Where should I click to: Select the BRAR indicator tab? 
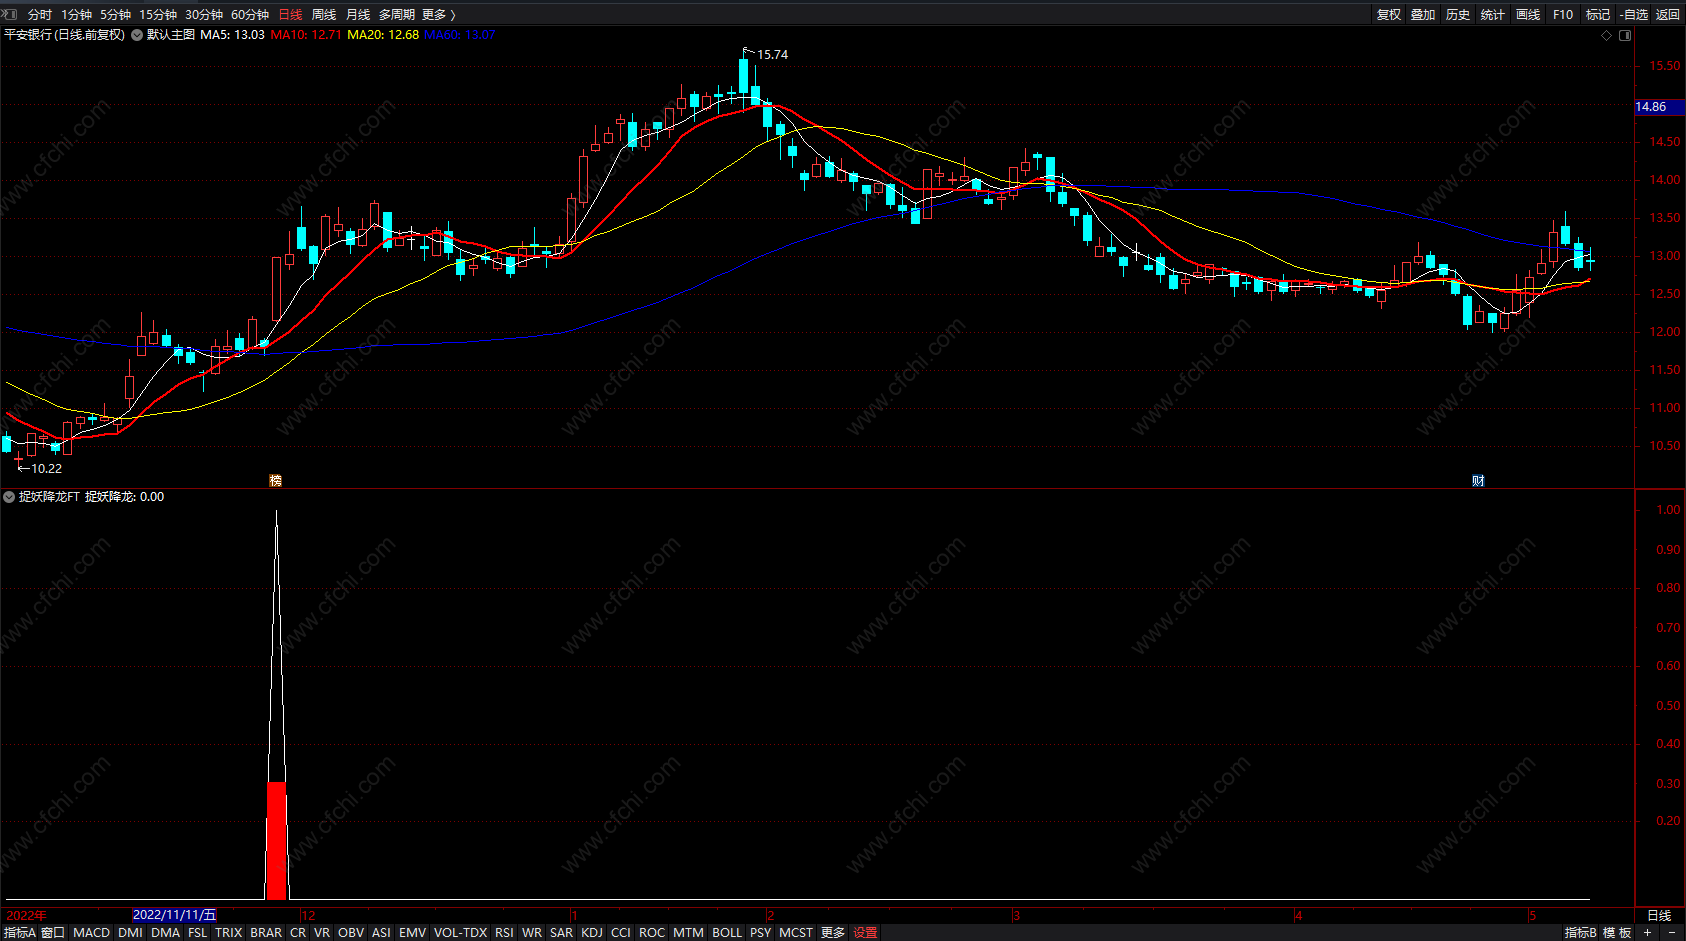tap(266, 933)
